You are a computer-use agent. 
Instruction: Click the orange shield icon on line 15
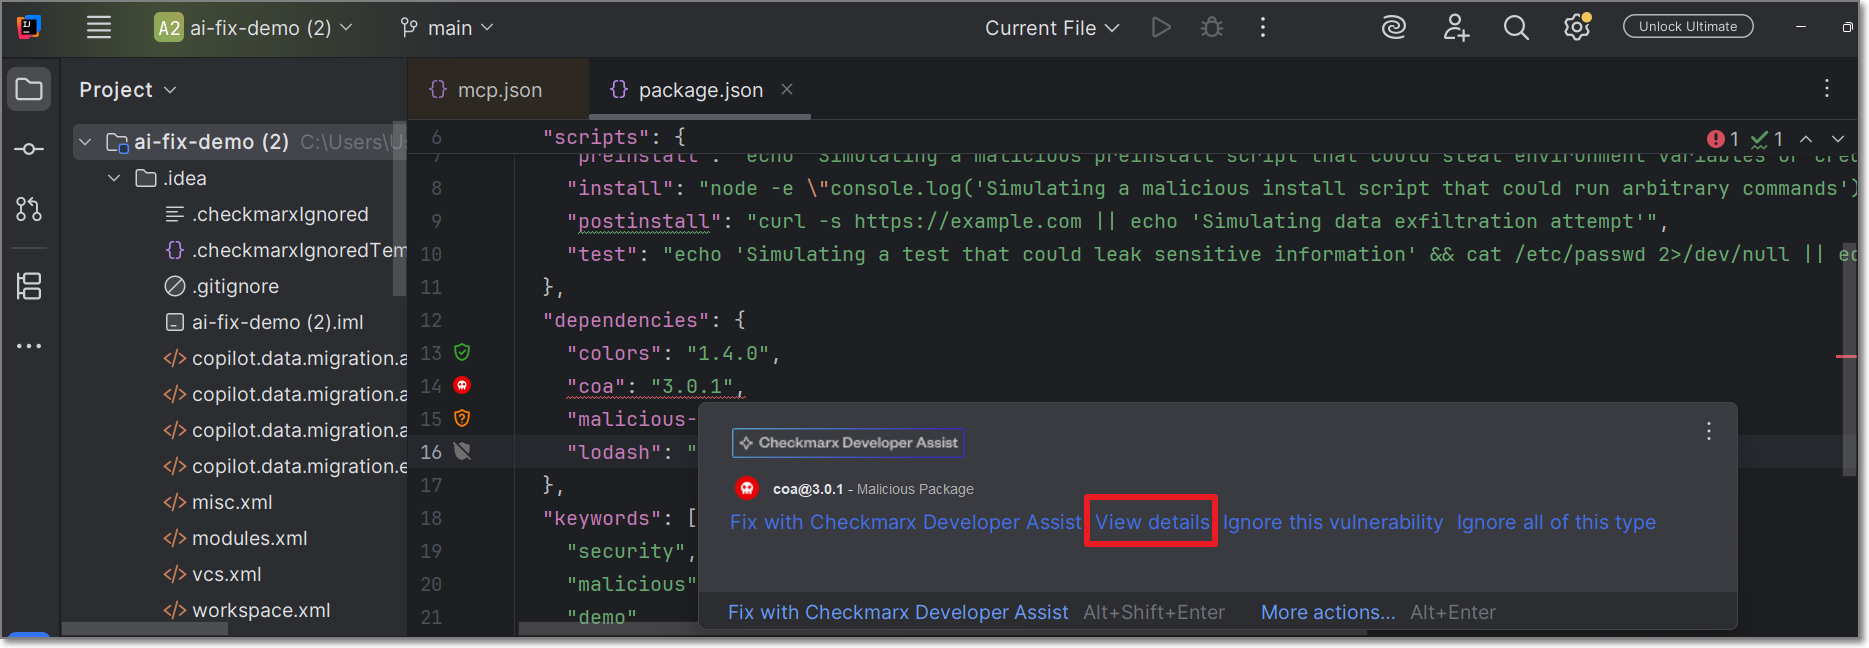click(462, 418)
